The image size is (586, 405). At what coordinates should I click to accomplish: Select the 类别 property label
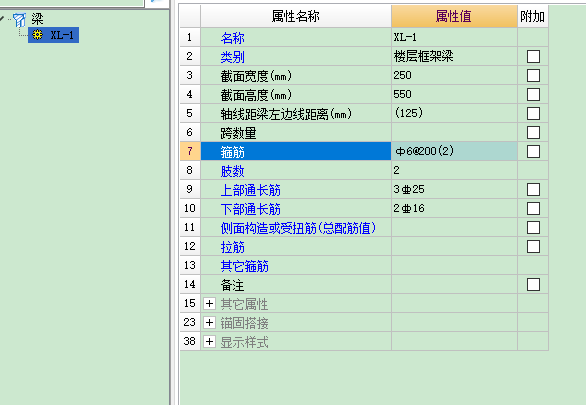tap(232, 57)
